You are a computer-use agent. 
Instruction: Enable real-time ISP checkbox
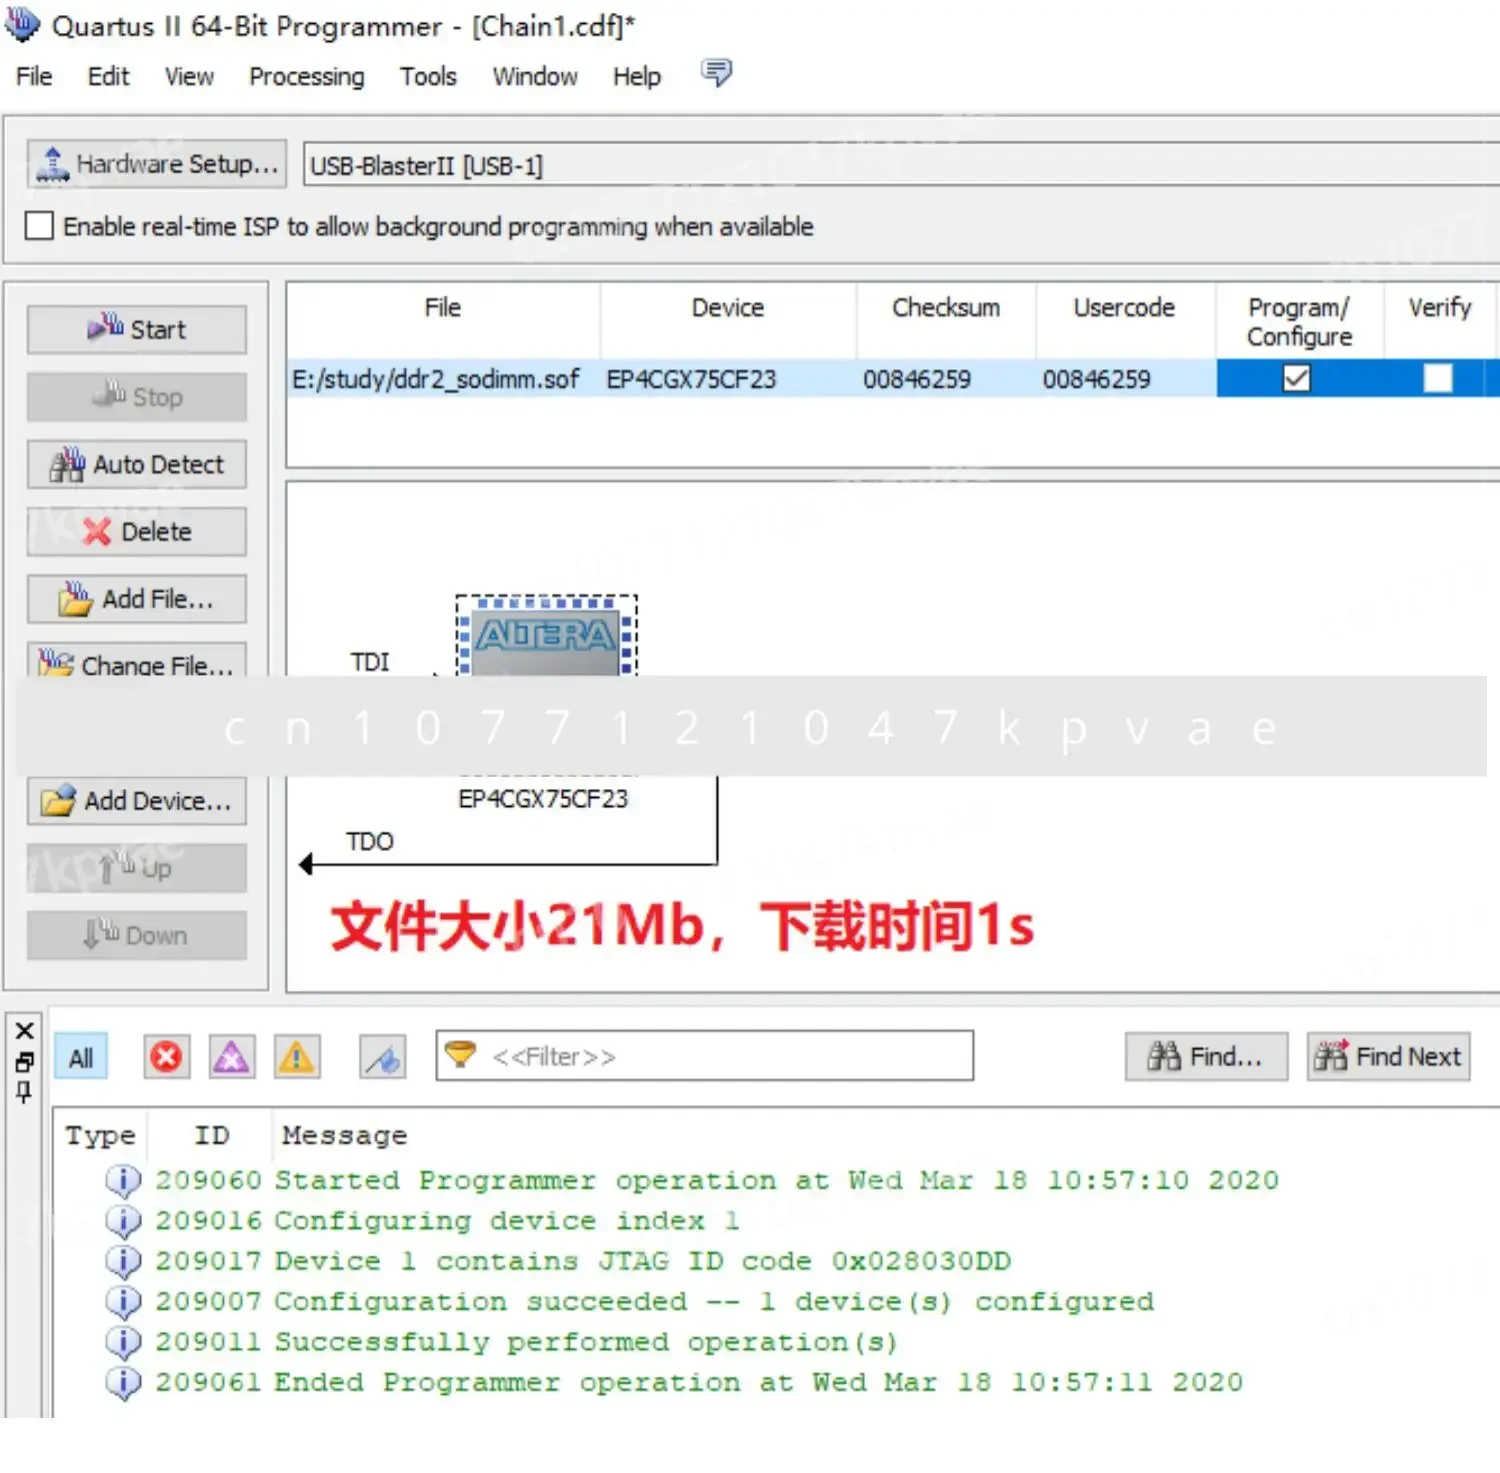pyautogui.click(x=39, y=226)
